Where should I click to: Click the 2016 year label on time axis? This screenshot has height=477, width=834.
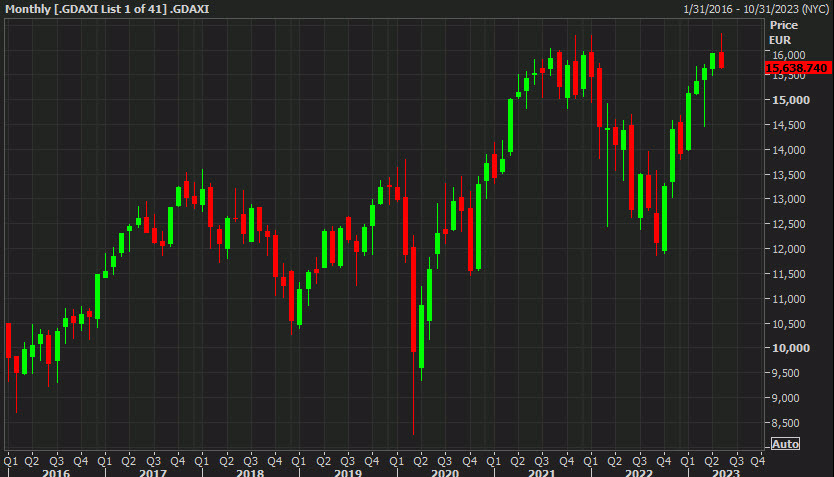click(x=56, y=473)
